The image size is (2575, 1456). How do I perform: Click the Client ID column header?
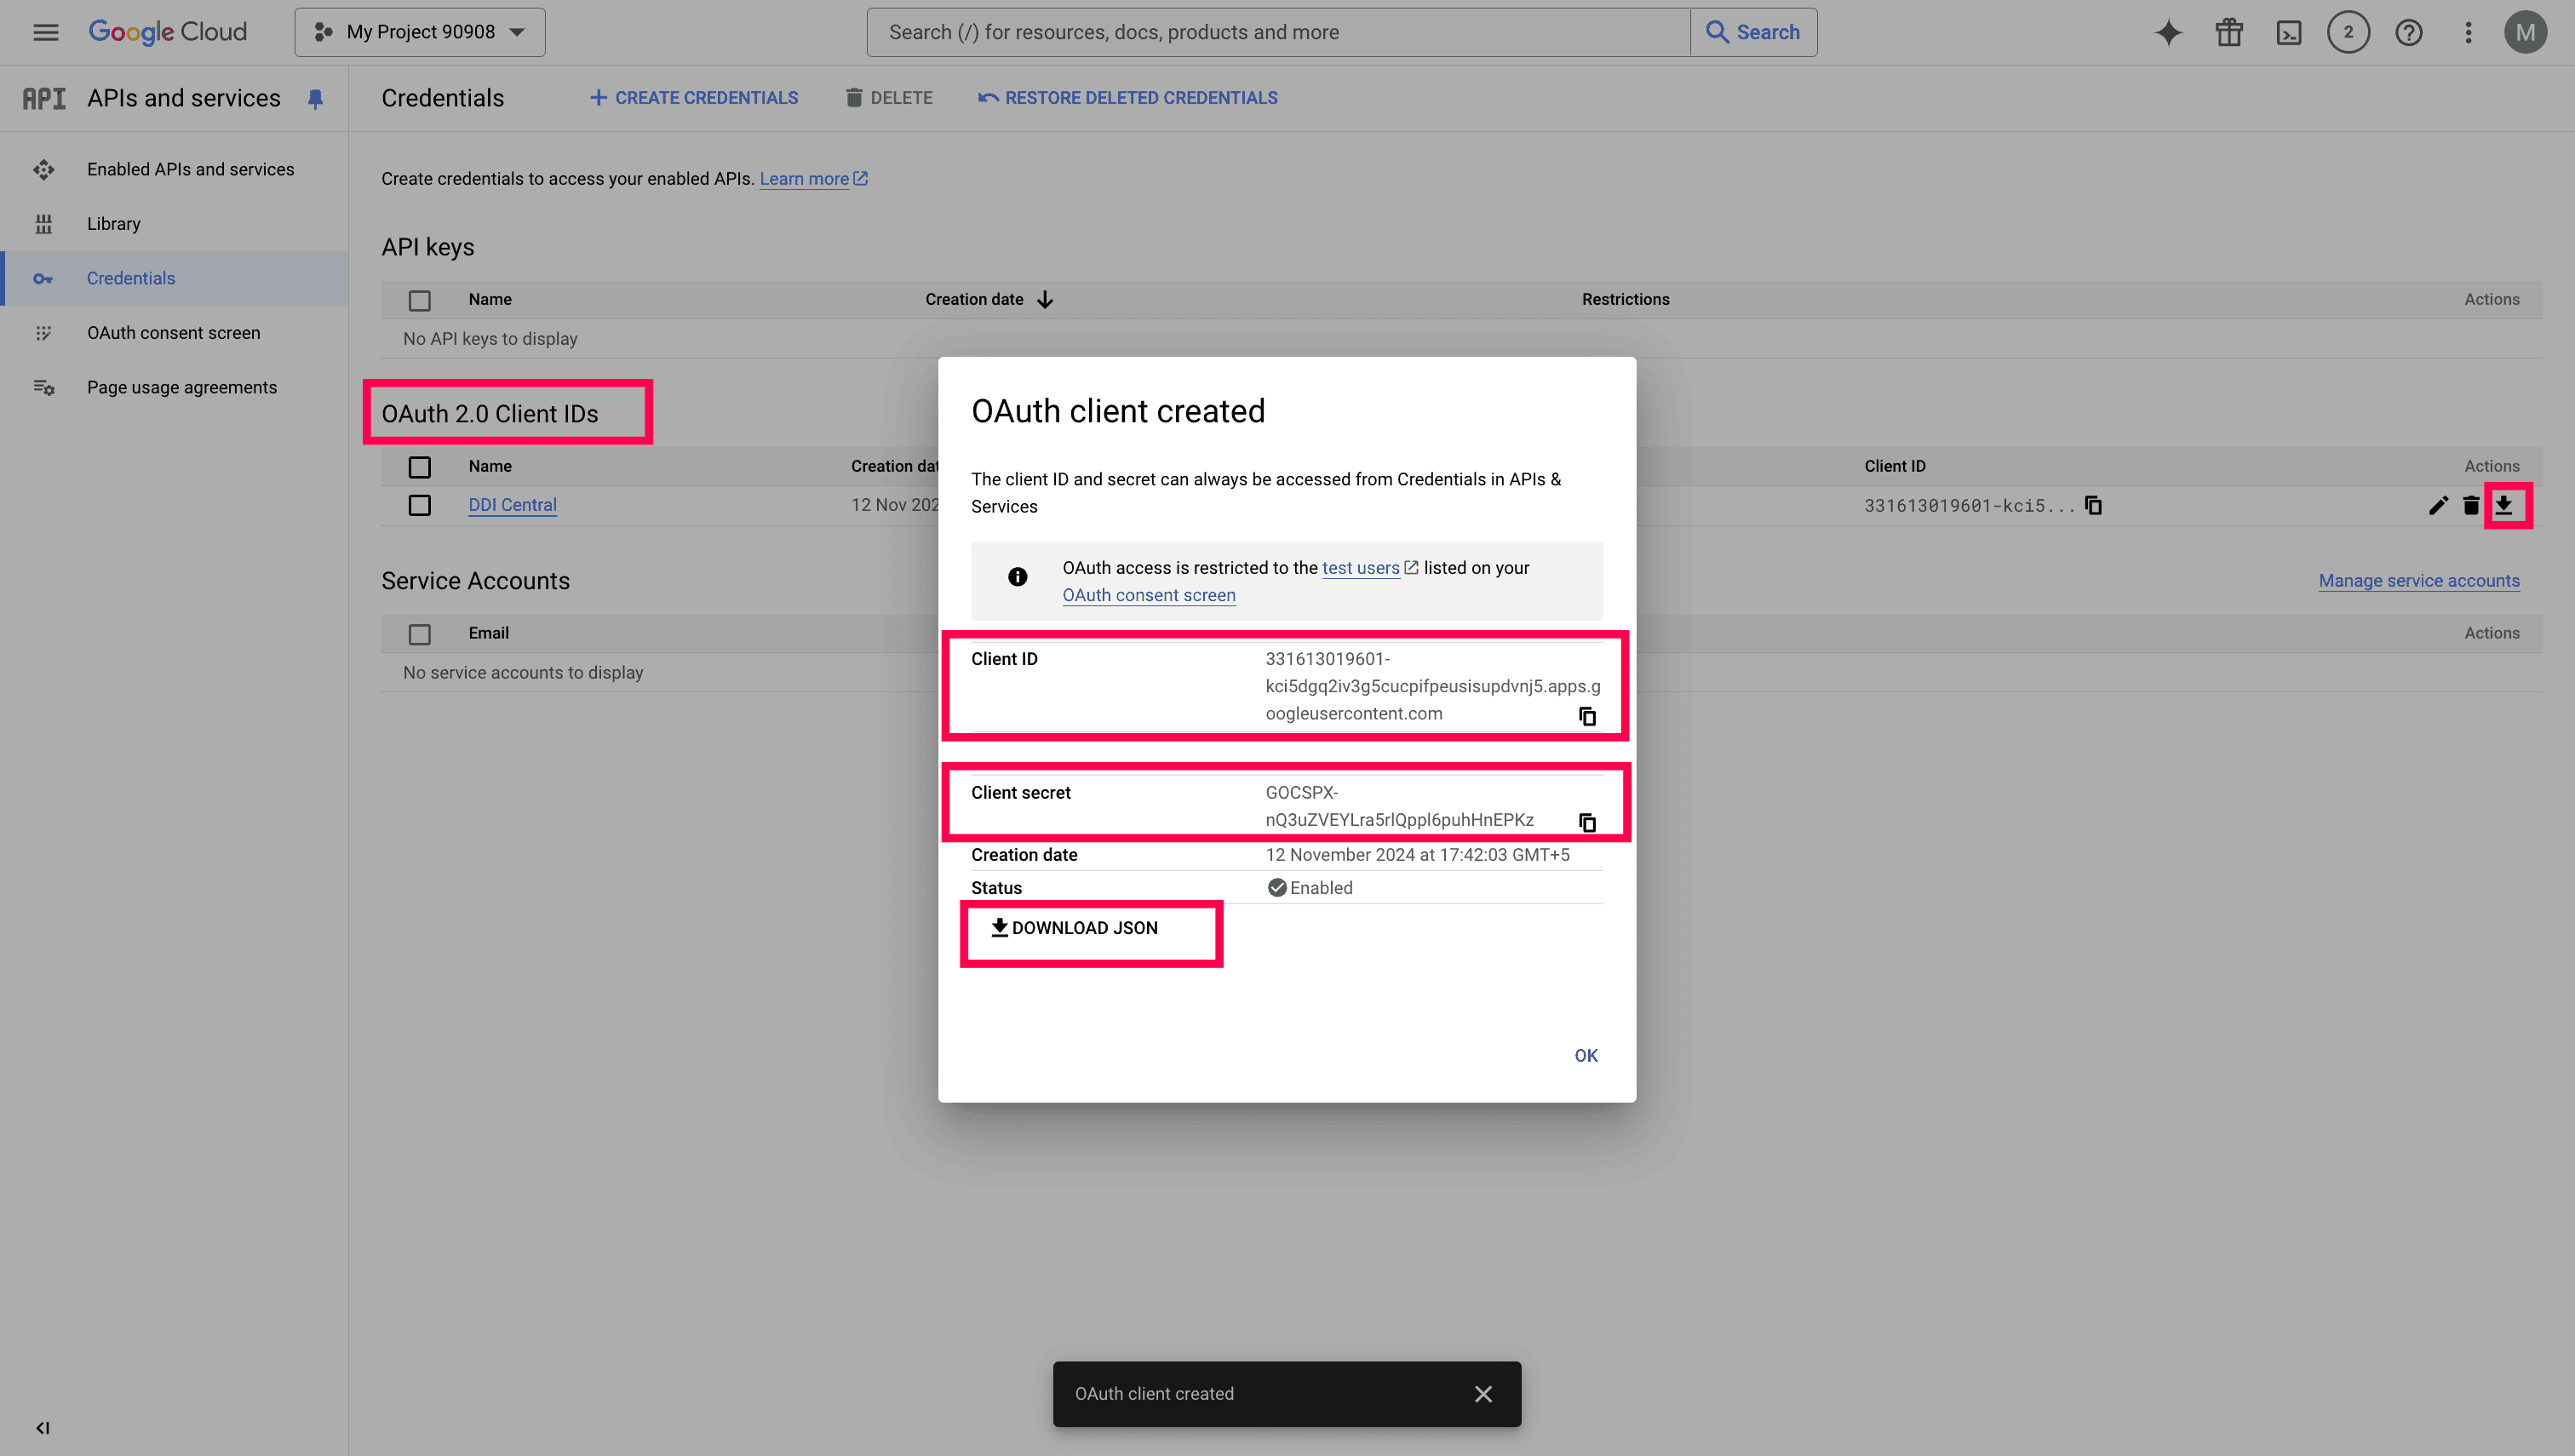click(1894, 467)
